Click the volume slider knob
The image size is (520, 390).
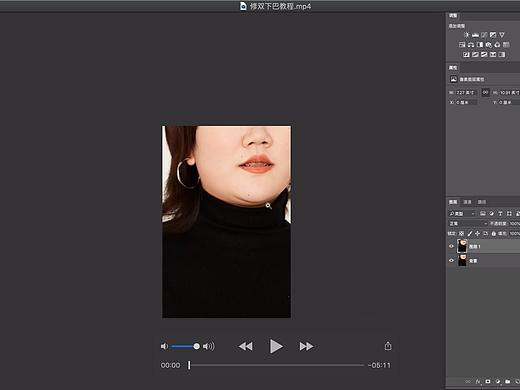pos(196,346)
